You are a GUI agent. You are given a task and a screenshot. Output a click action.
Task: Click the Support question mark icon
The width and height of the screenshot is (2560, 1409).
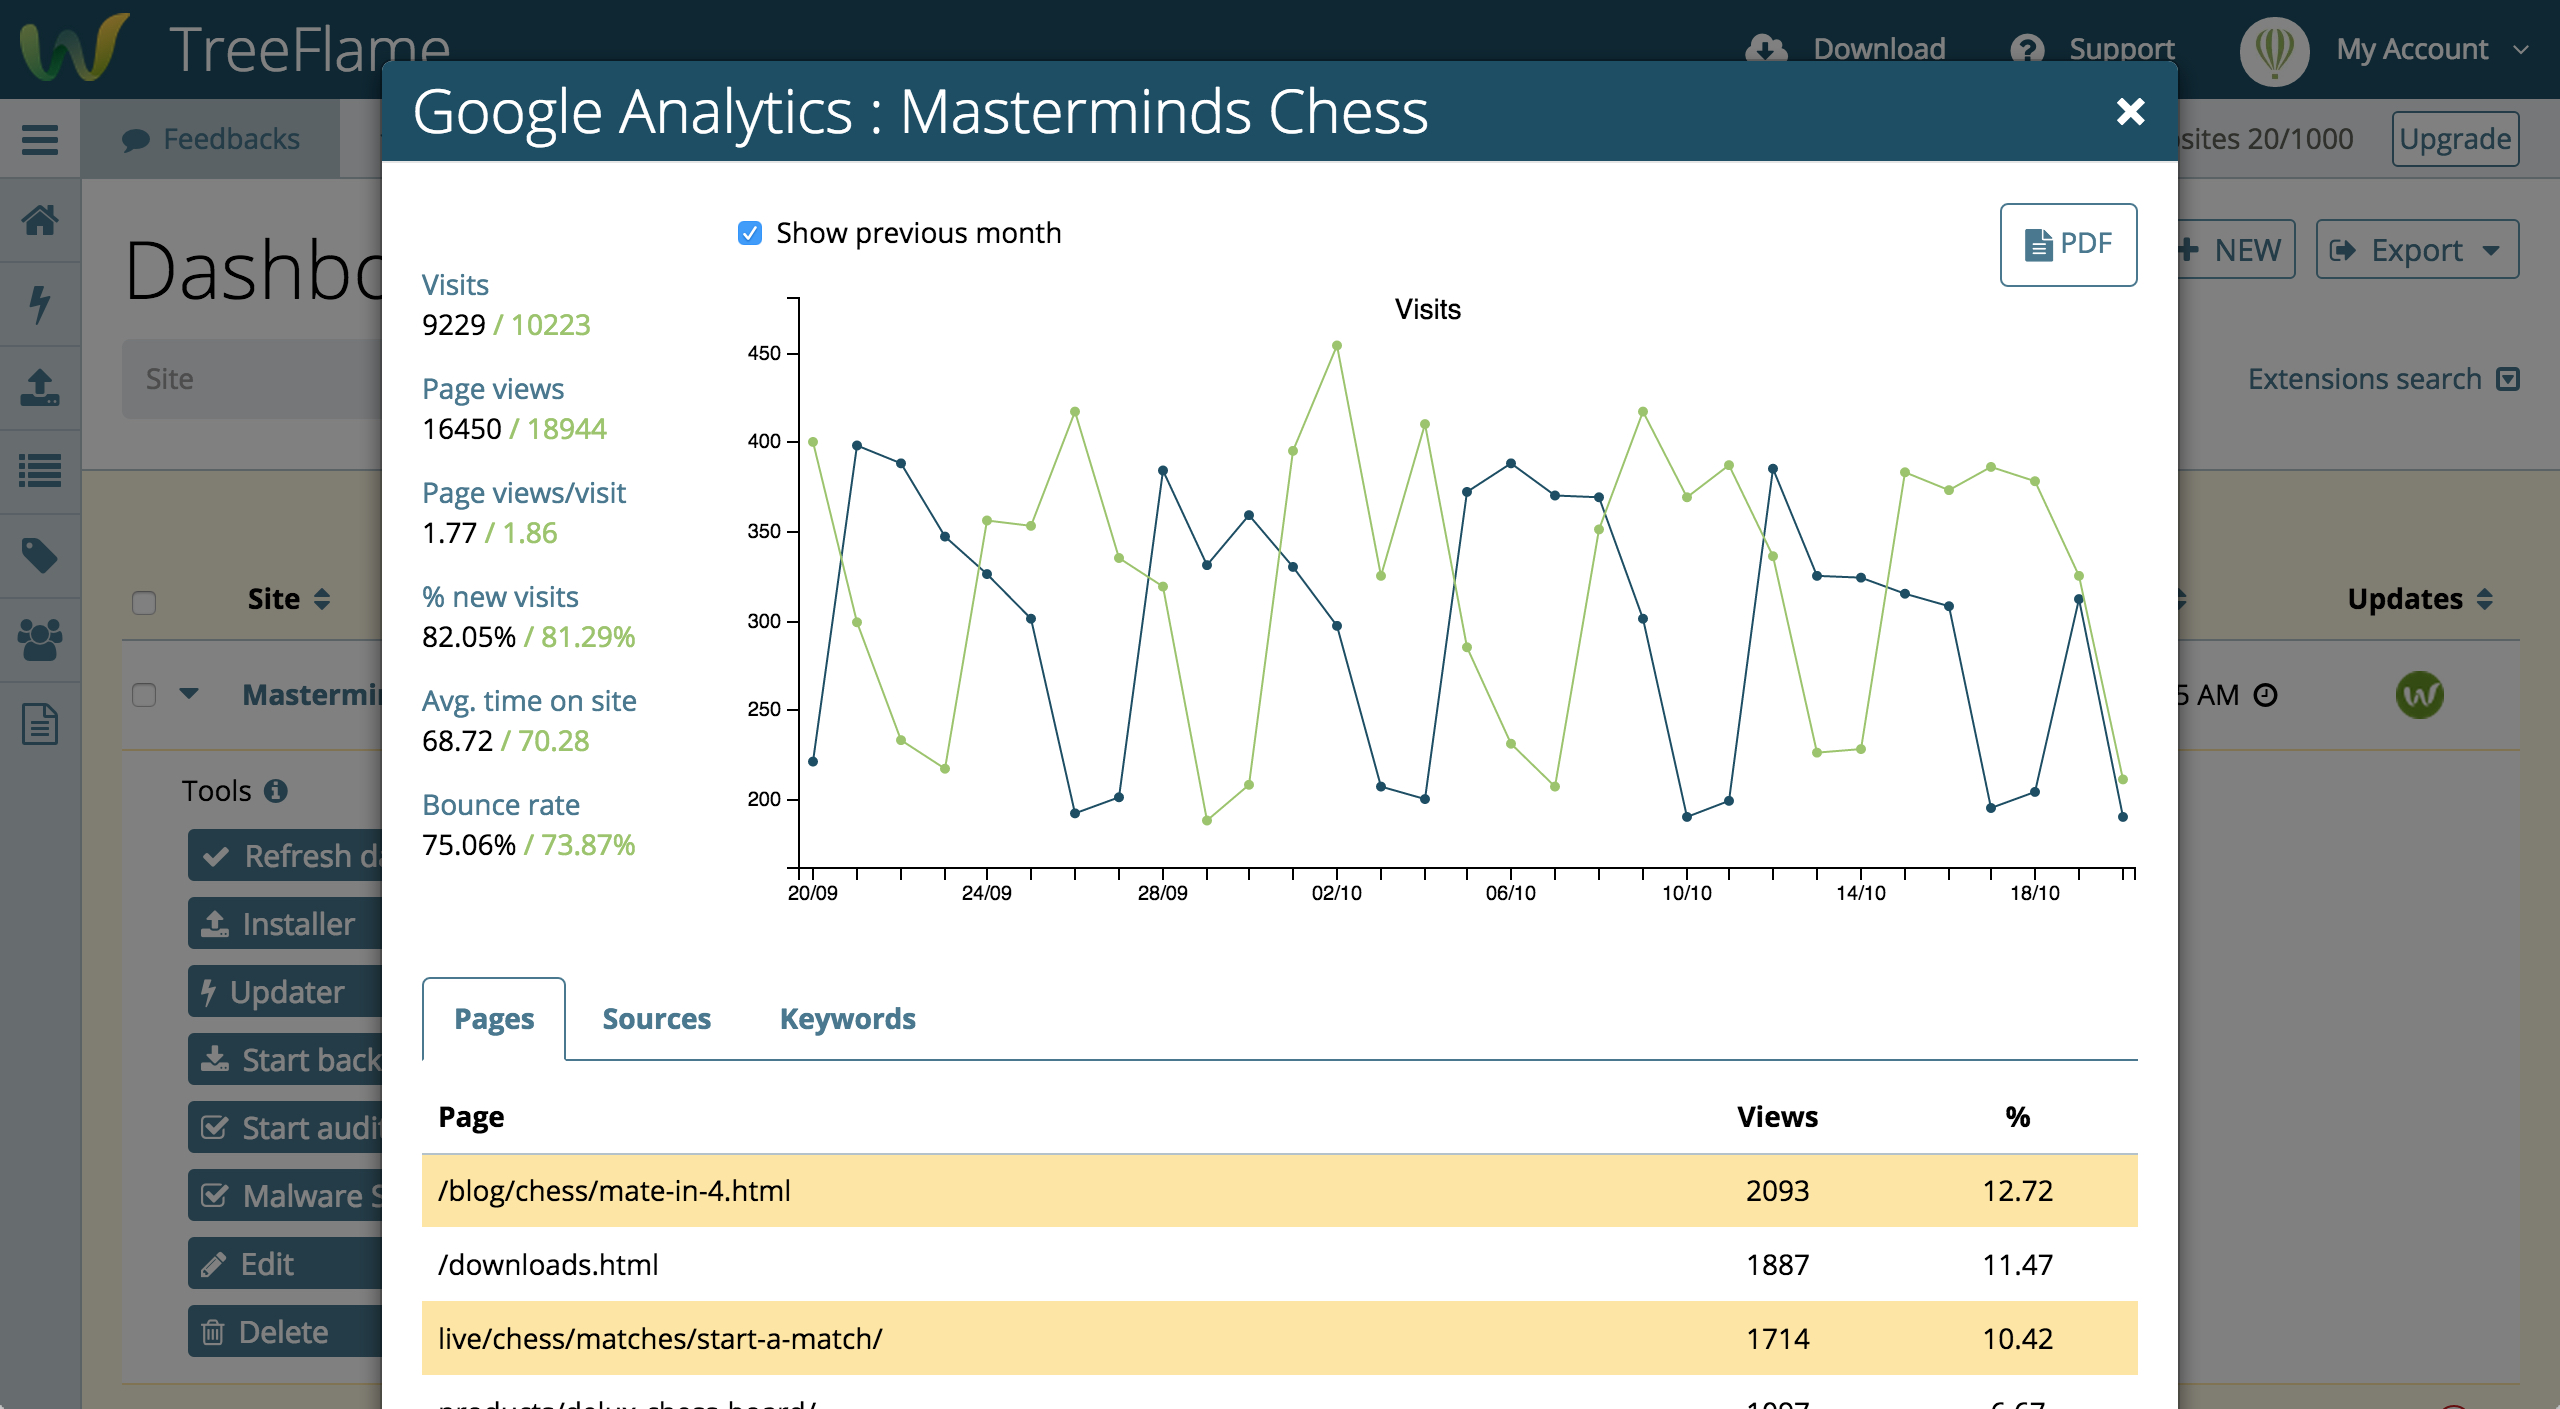2027,48
